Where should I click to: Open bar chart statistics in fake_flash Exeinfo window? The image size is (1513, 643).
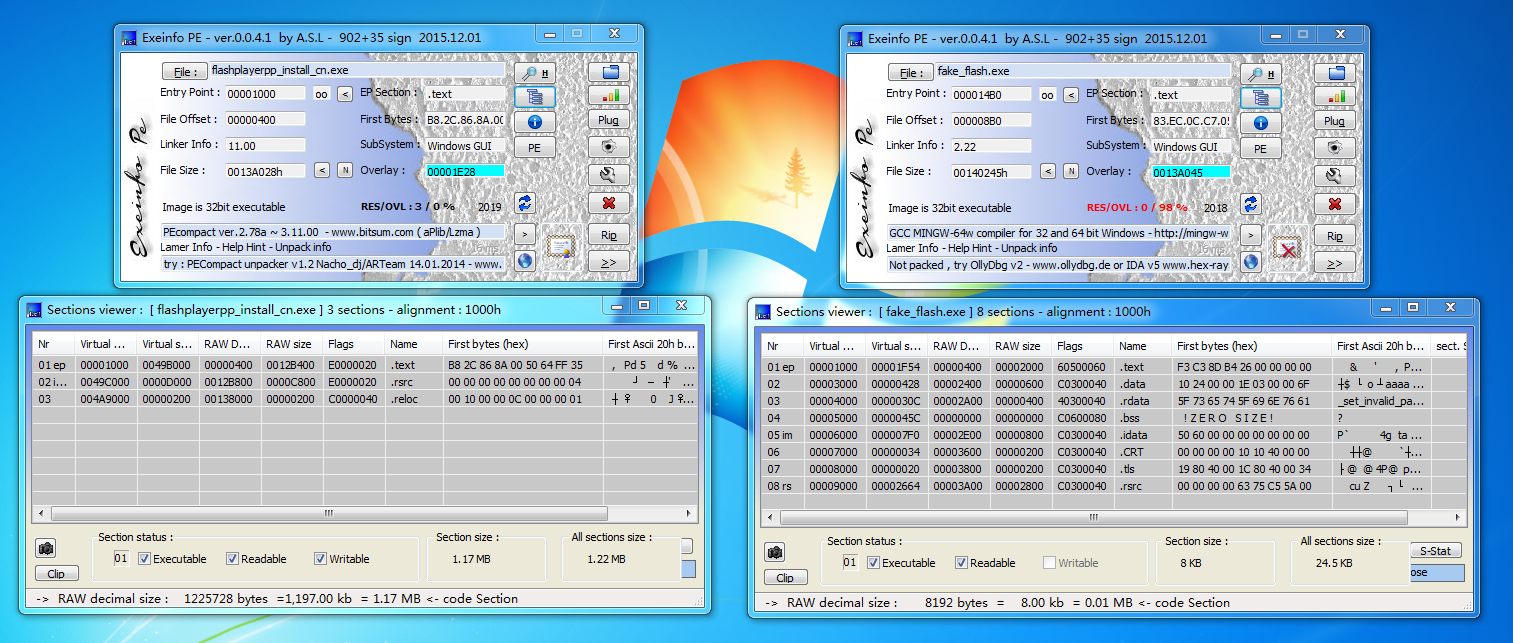(x=1334, y=97)
